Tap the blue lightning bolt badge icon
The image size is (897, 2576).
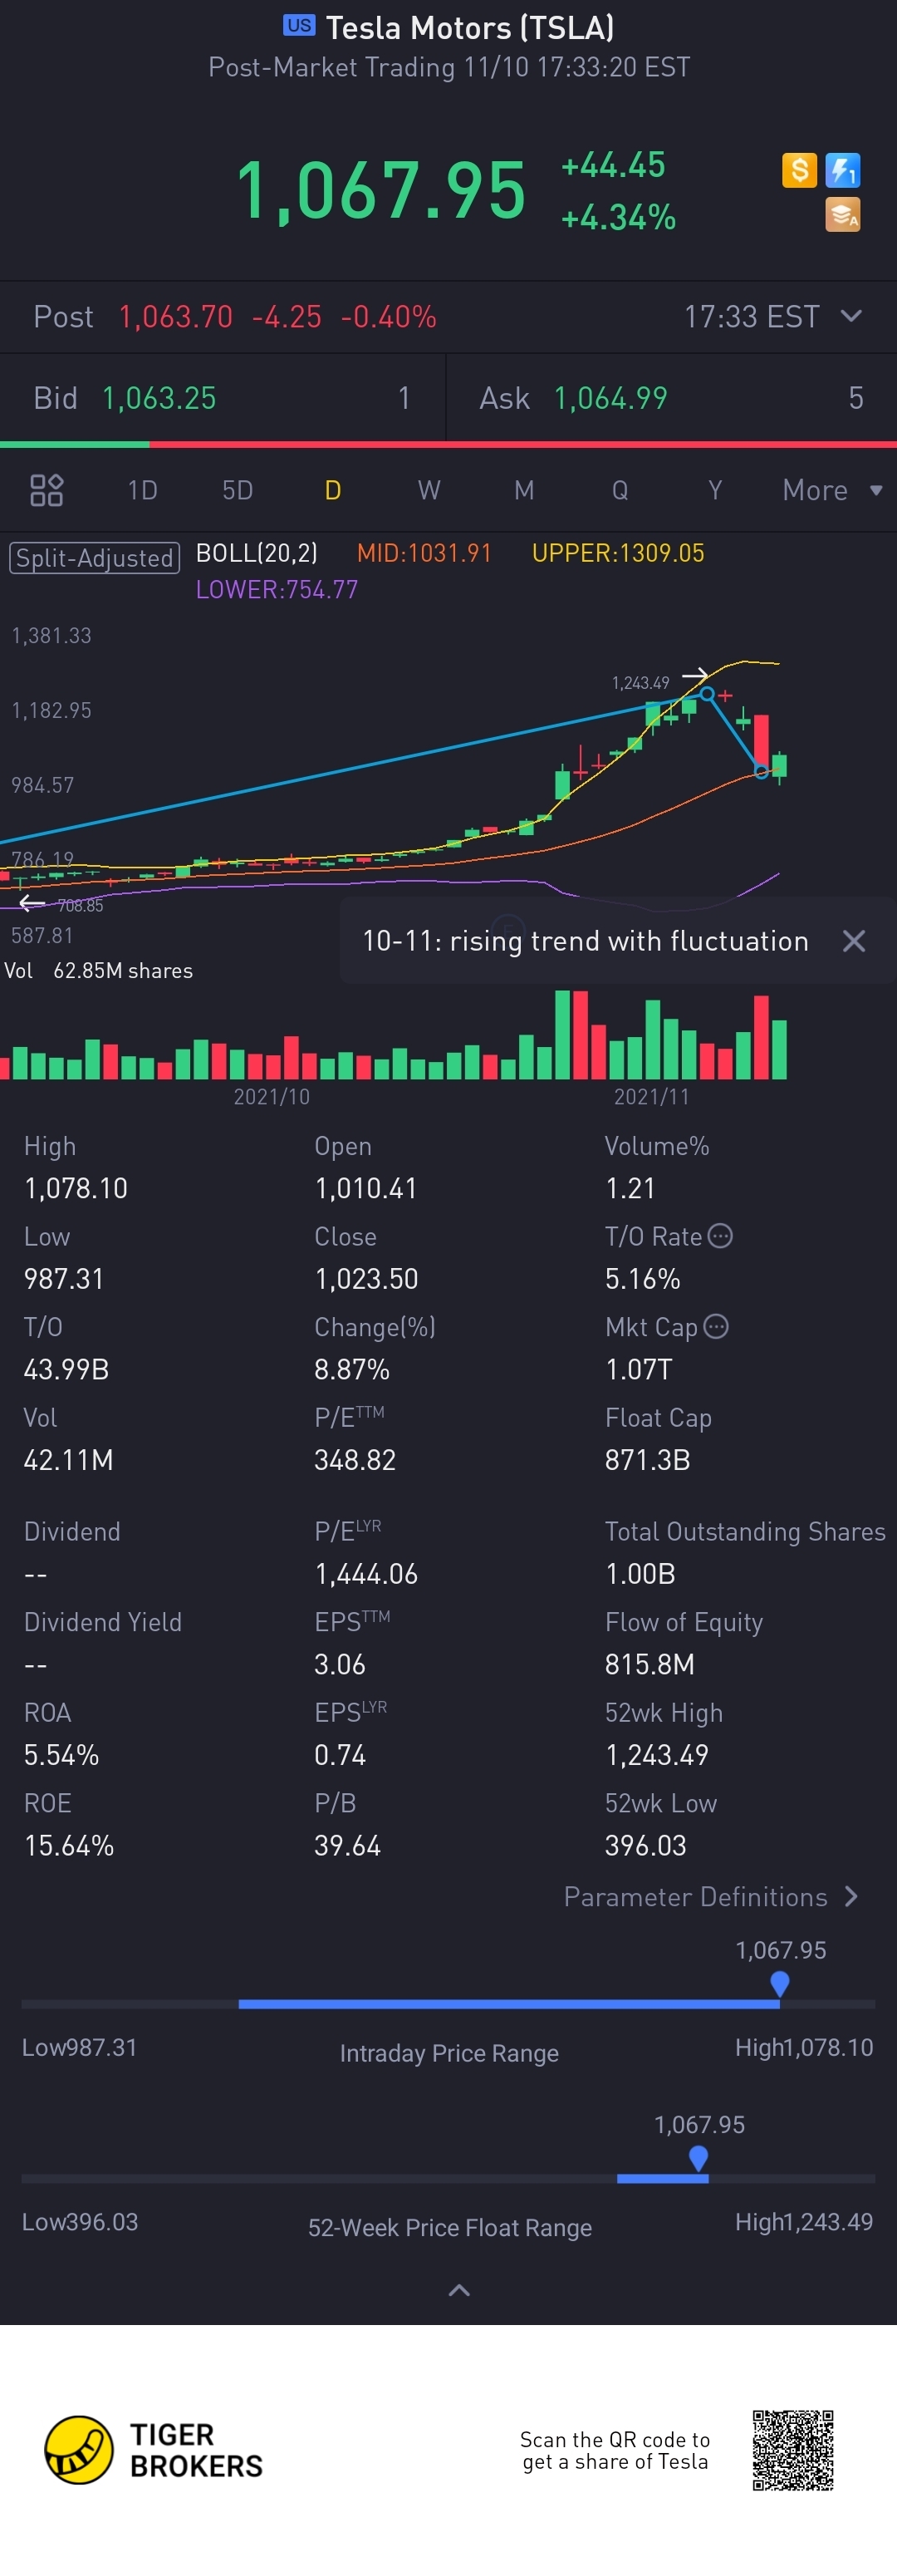tap(843, 170)
